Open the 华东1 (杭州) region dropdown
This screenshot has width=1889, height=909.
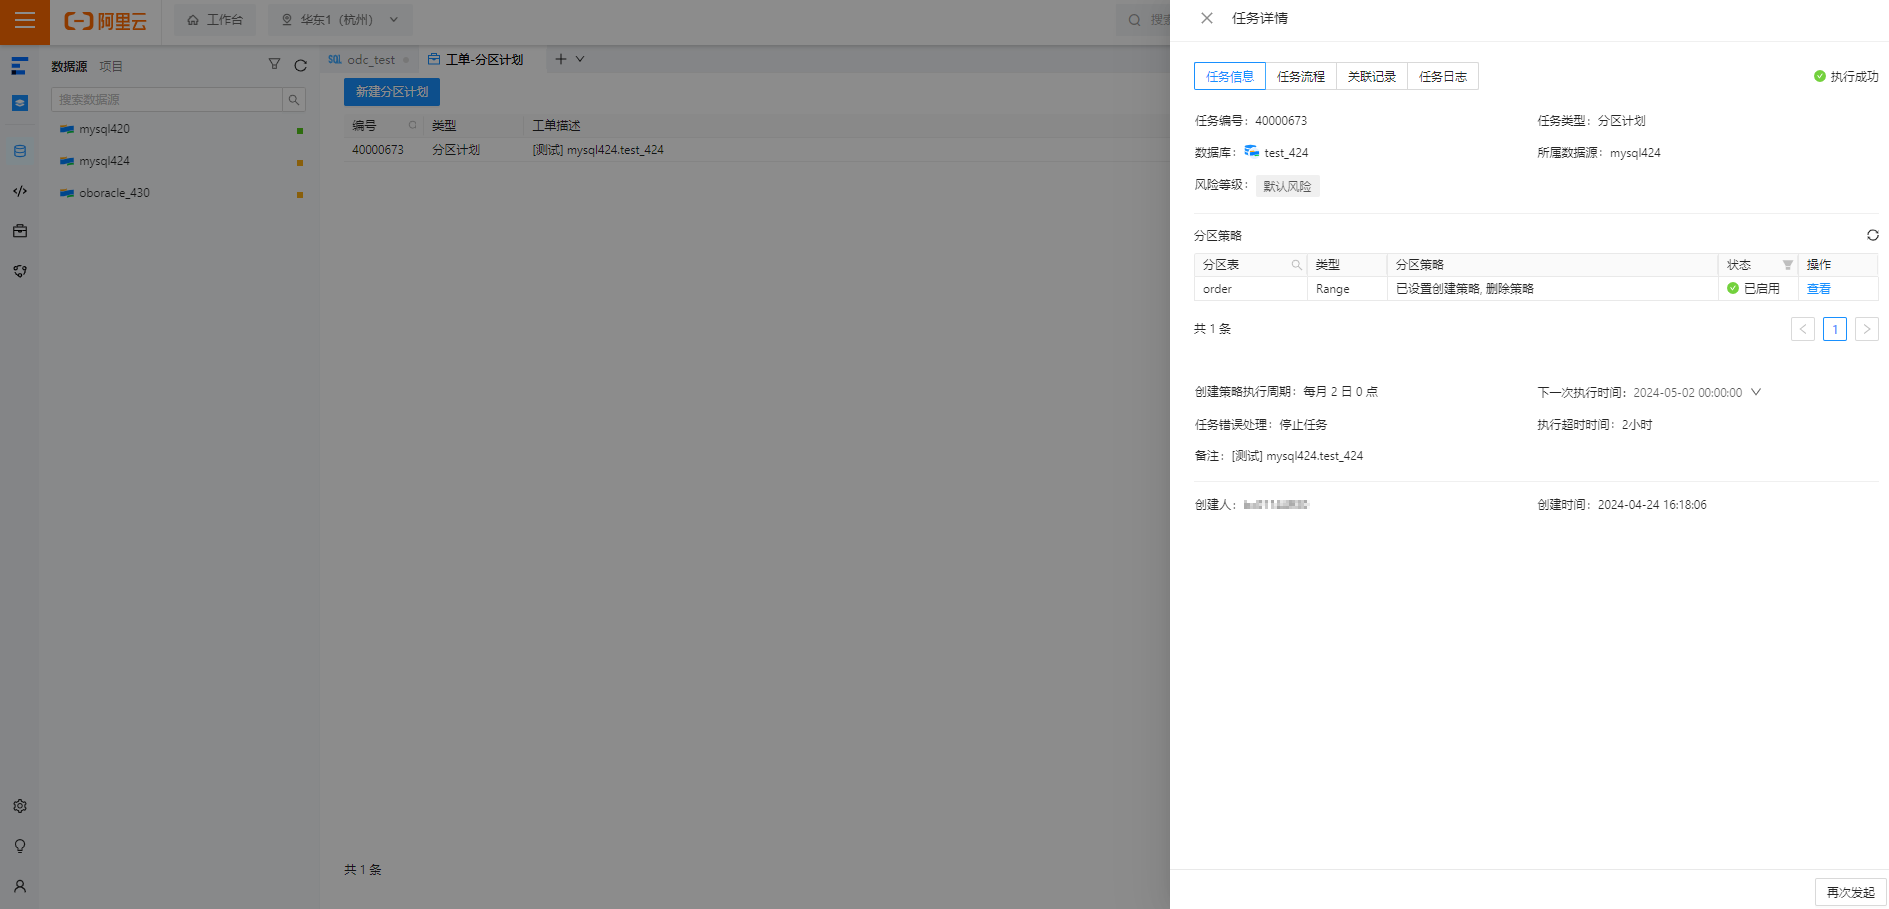click(x=340, y=20)
